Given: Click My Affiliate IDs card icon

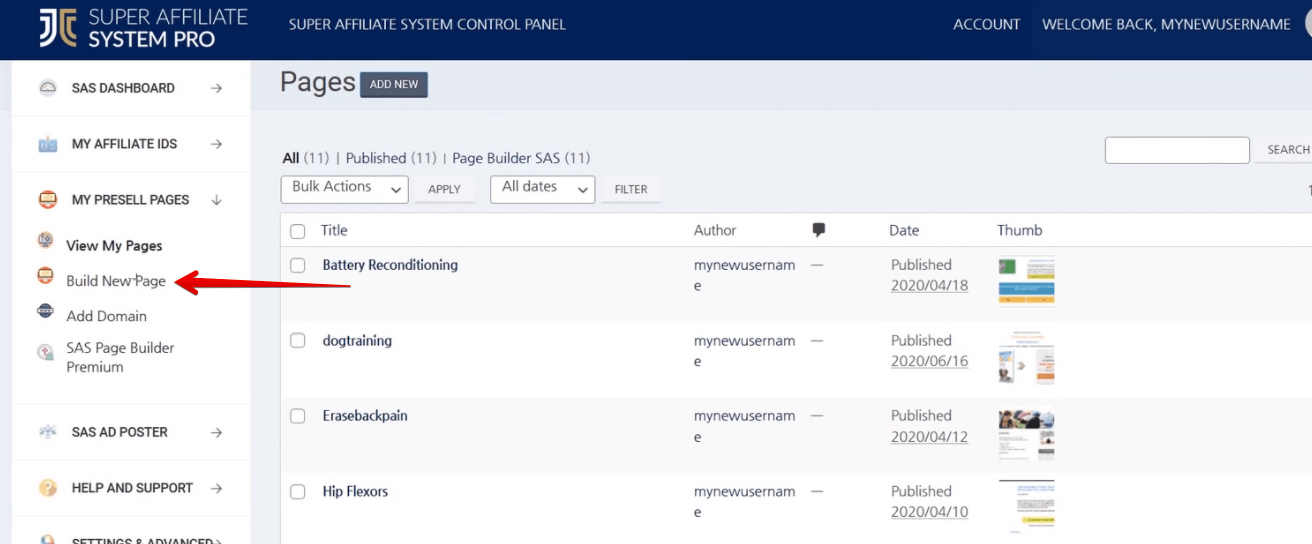Looking at the screenshot, I should (48, 144).
